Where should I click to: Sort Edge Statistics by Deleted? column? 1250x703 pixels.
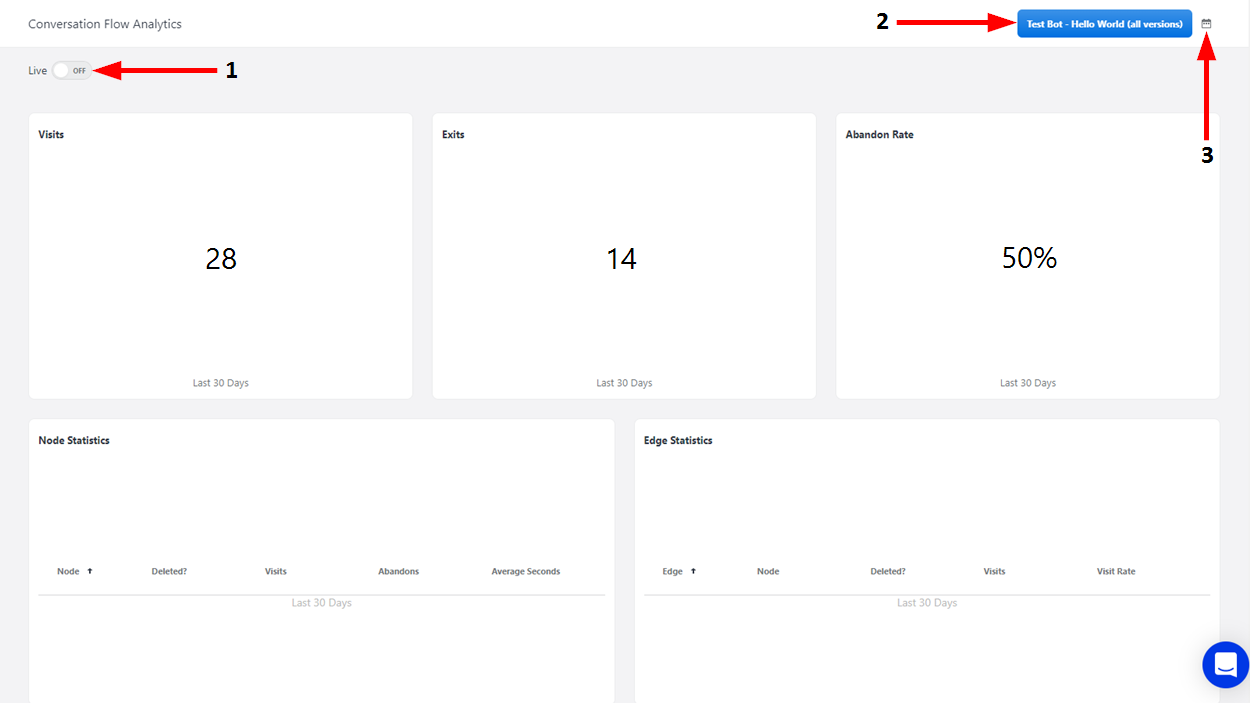(887, 572)
